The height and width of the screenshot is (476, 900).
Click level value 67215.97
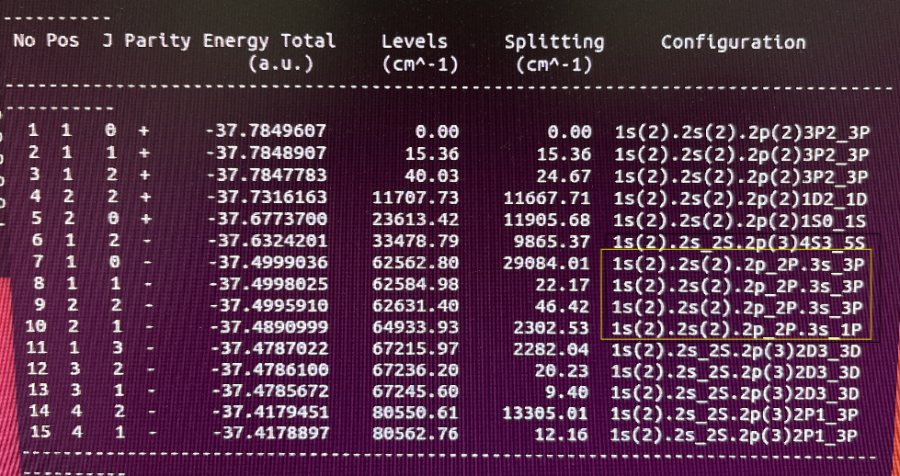click(418, 349)
